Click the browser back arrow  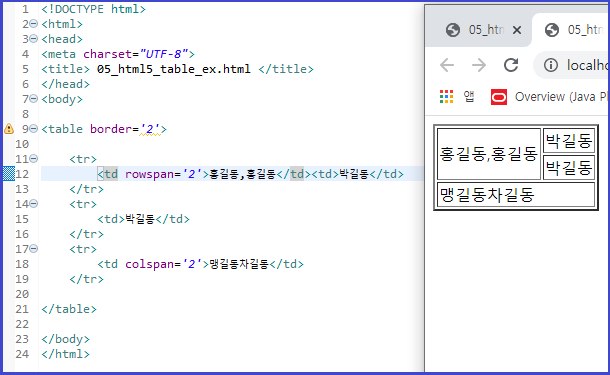447,65
